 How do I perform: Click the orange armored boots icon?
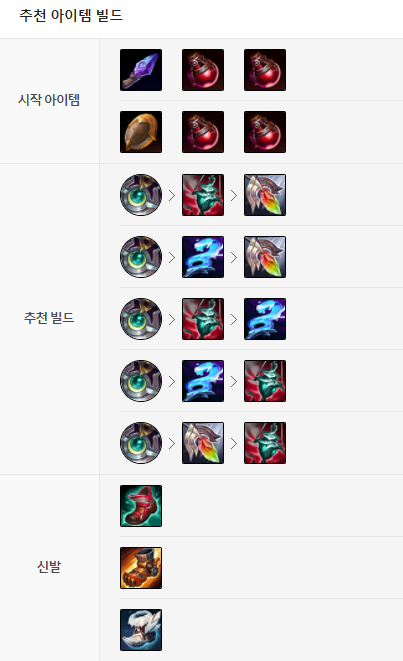point(141,568)
